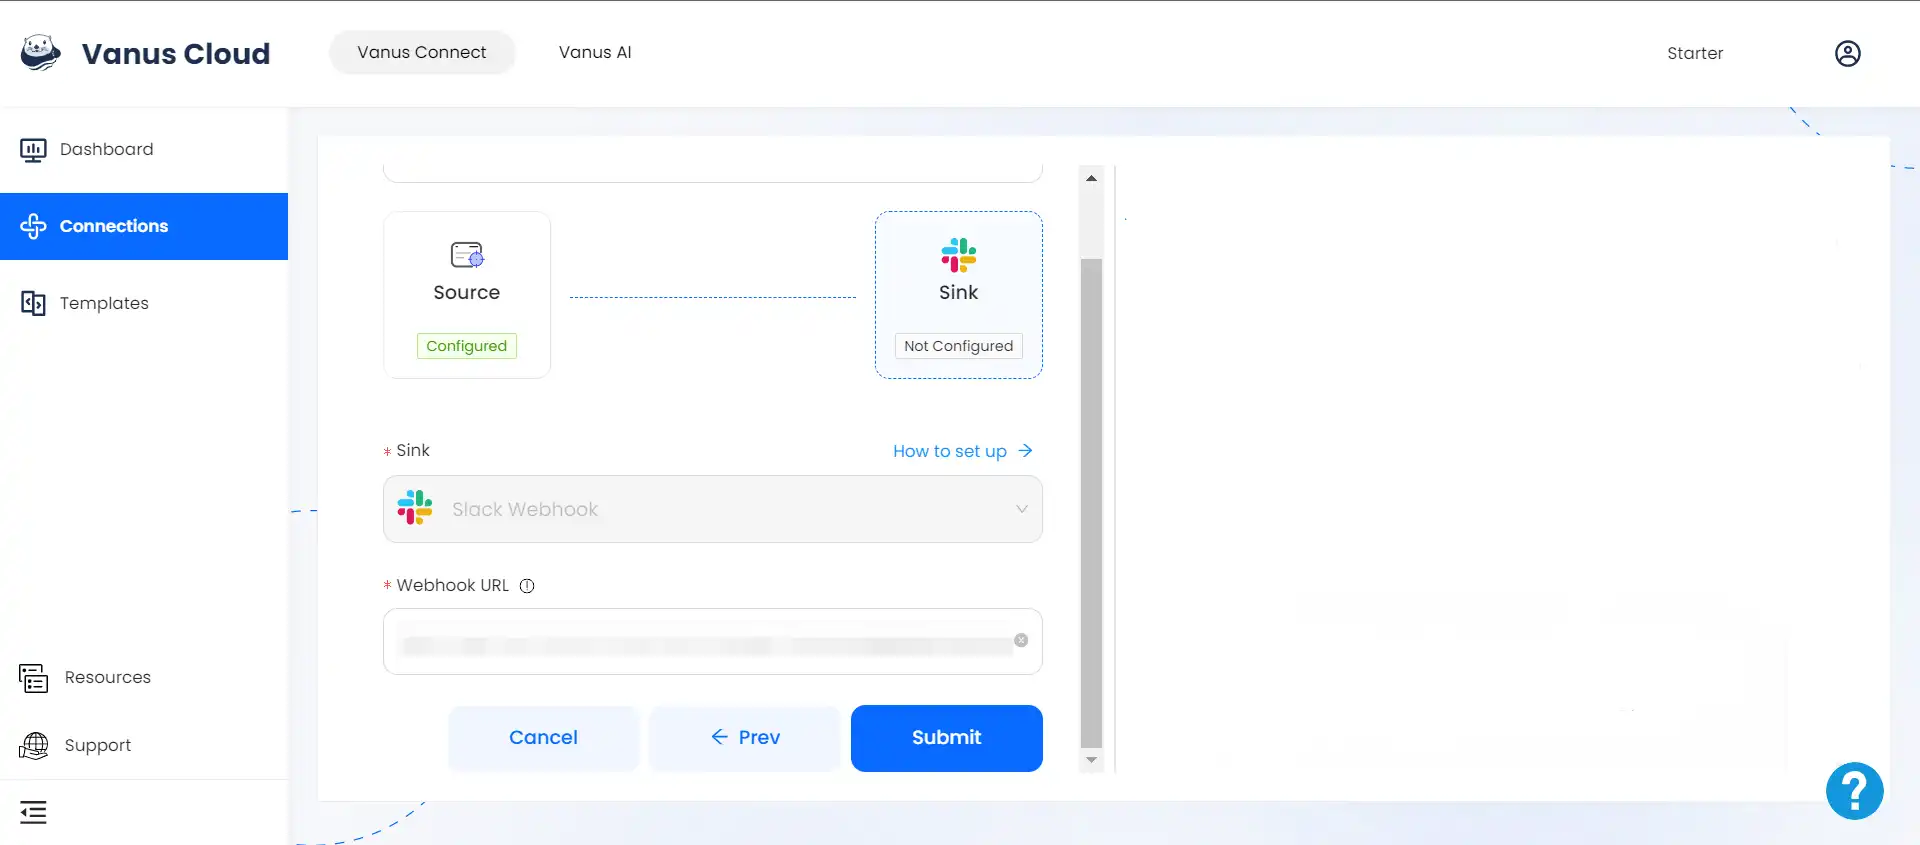1920x845 pixels.
Task: Click the Slack icon in the Sink dropdown
Action: click(415, 508)
